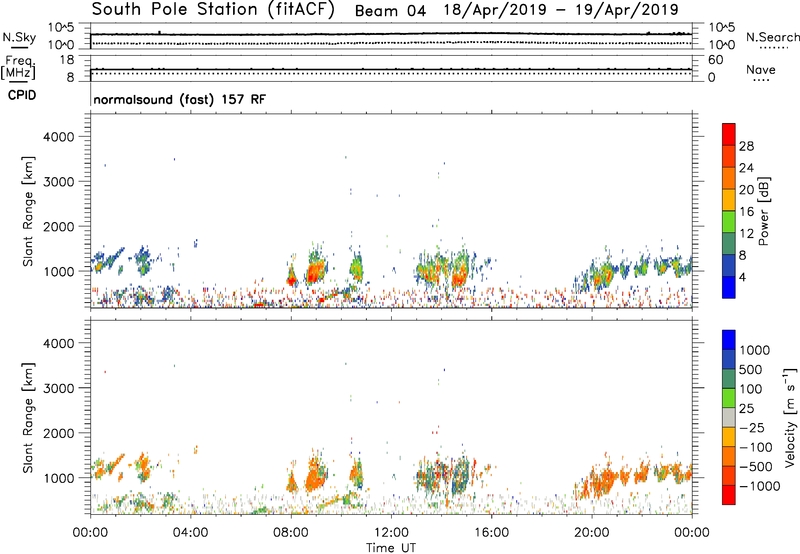
Task: Click the 'normalsound (fast) 157 RF' text
Action: 180,99
